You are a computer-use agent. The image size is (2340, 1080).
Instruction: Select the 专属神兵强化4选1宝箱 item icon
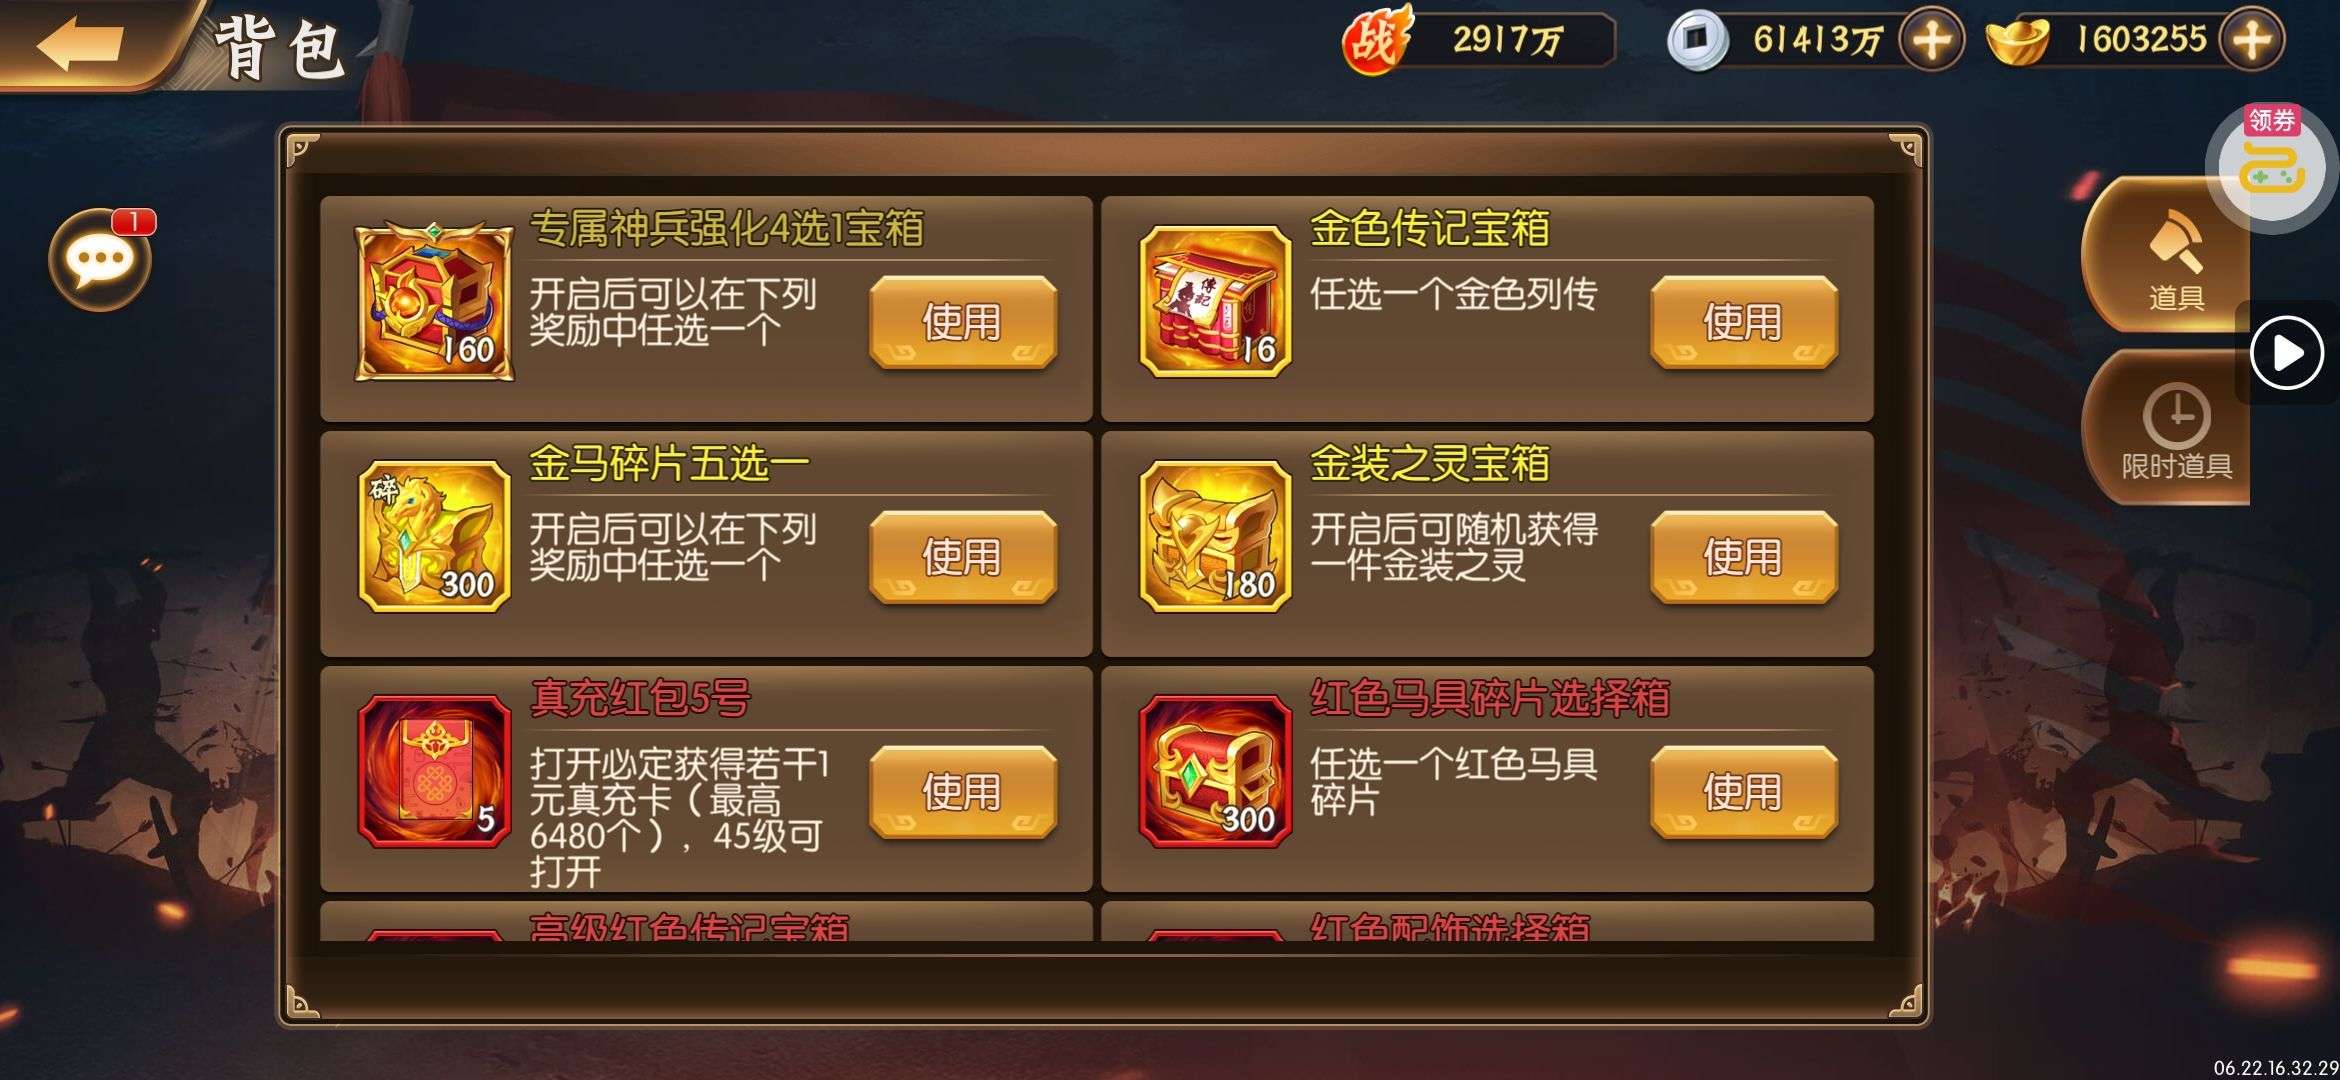[x=435, y=302]
